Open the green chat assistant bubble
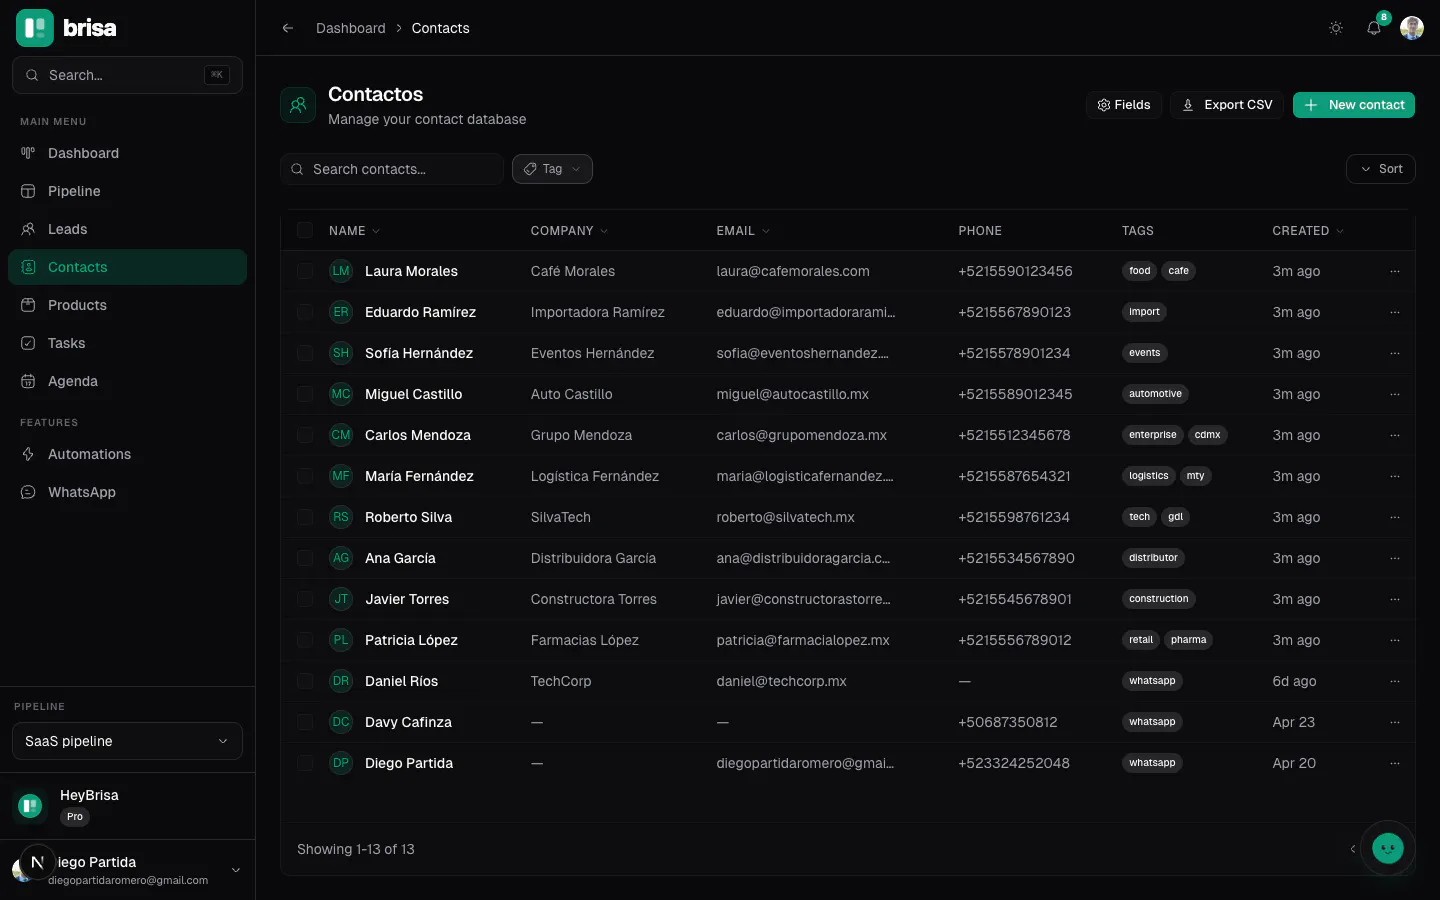Viewport: 1440px width, 900px height. click(1387, 848)
